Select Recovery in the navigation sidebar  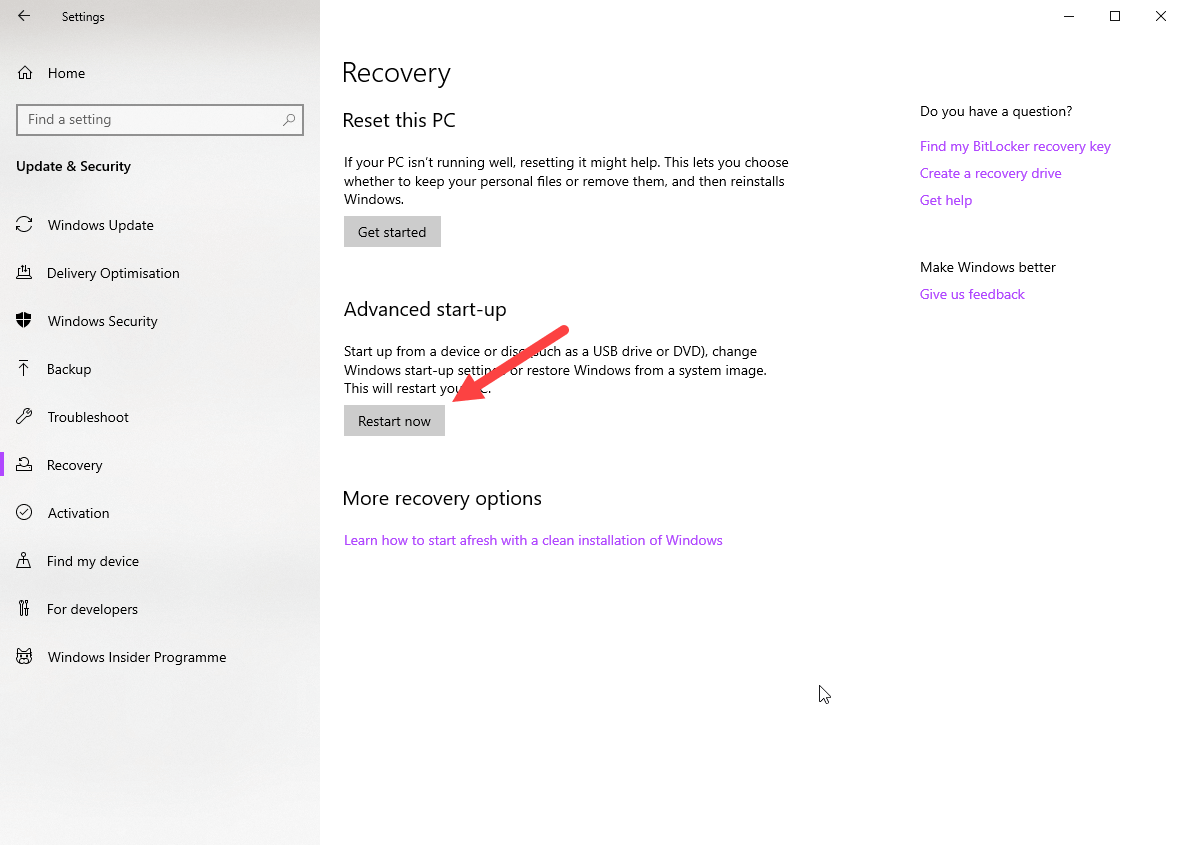pos(75,465)
